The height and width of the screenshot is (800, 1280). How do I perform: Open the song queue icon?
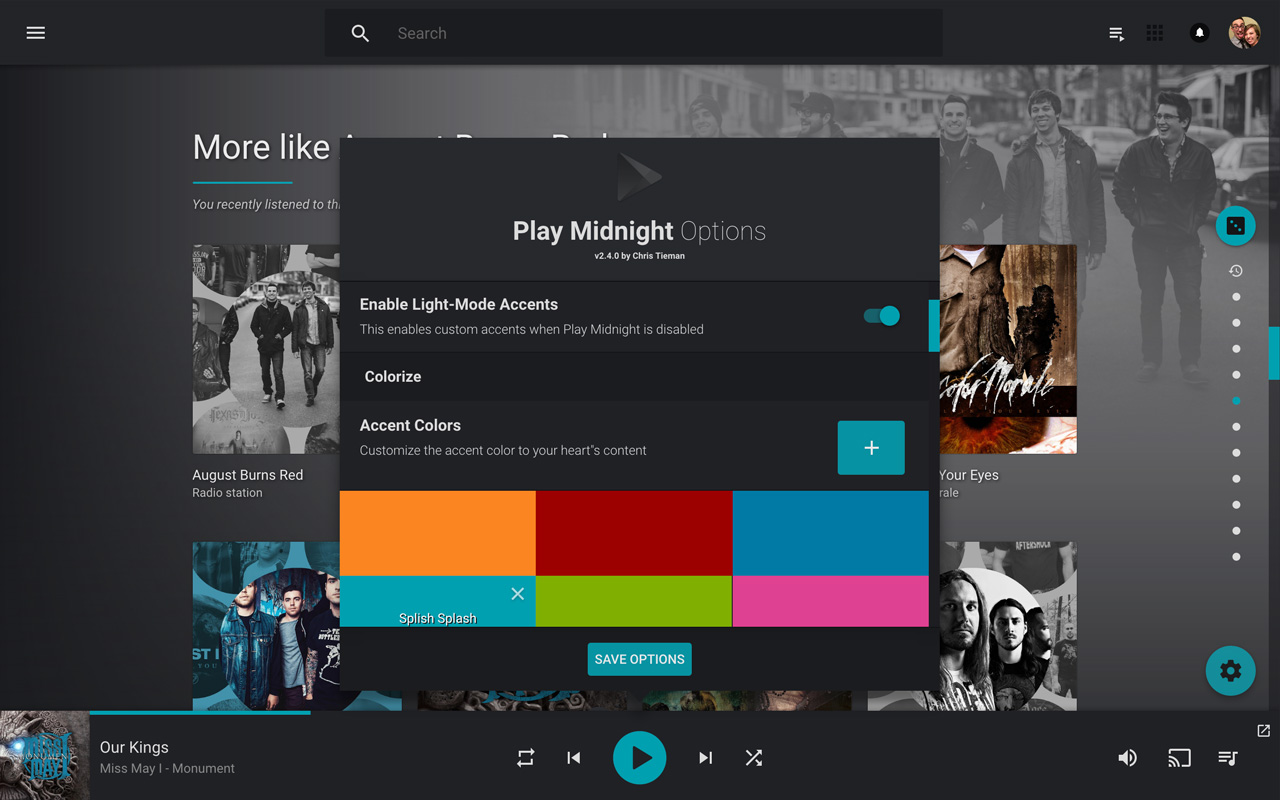(1228, 758)
